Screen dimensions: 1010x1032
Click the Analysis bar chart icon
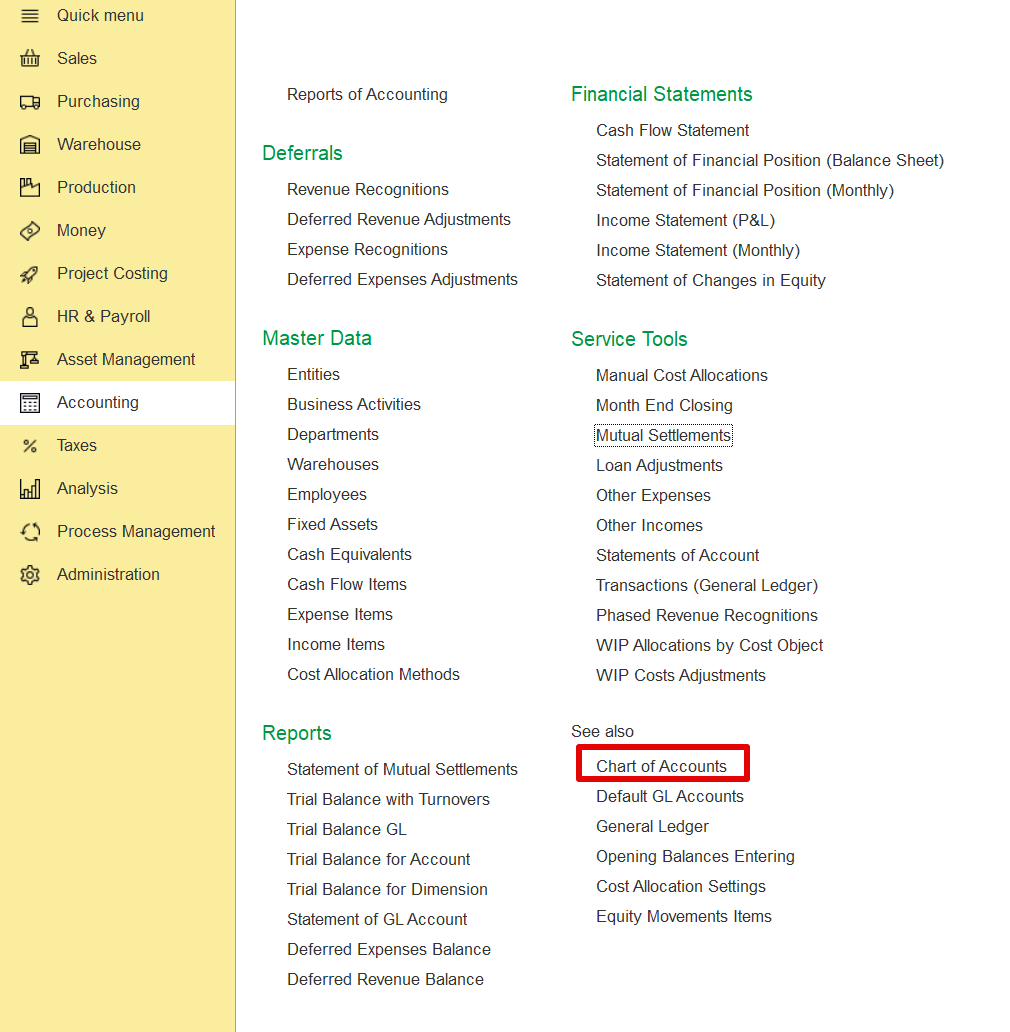[x=30, y=489]
